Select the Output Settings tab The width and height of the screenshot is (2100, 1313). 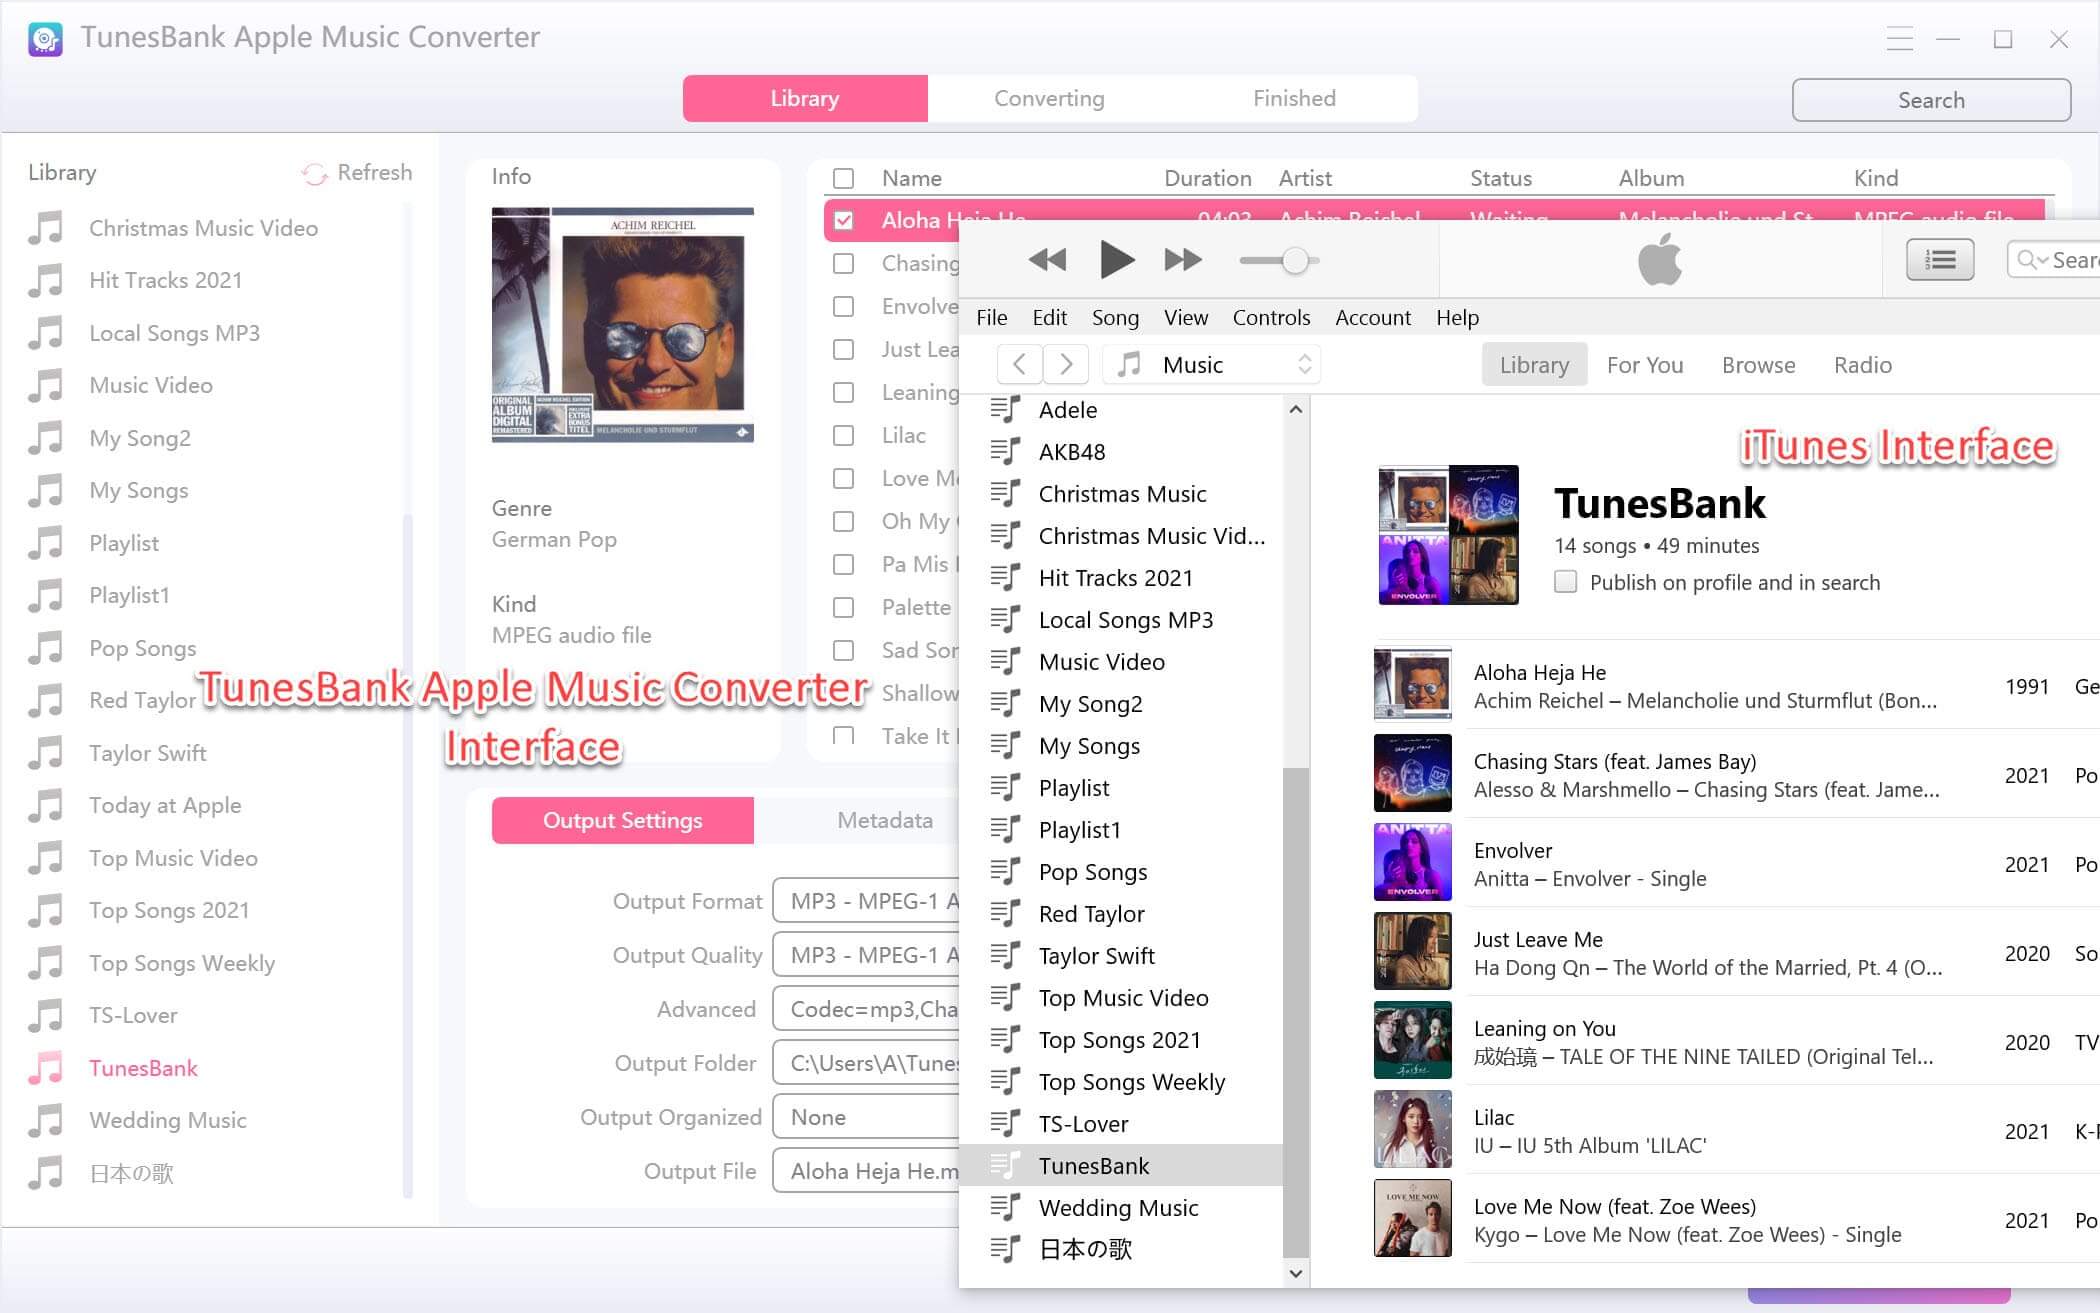622,820
